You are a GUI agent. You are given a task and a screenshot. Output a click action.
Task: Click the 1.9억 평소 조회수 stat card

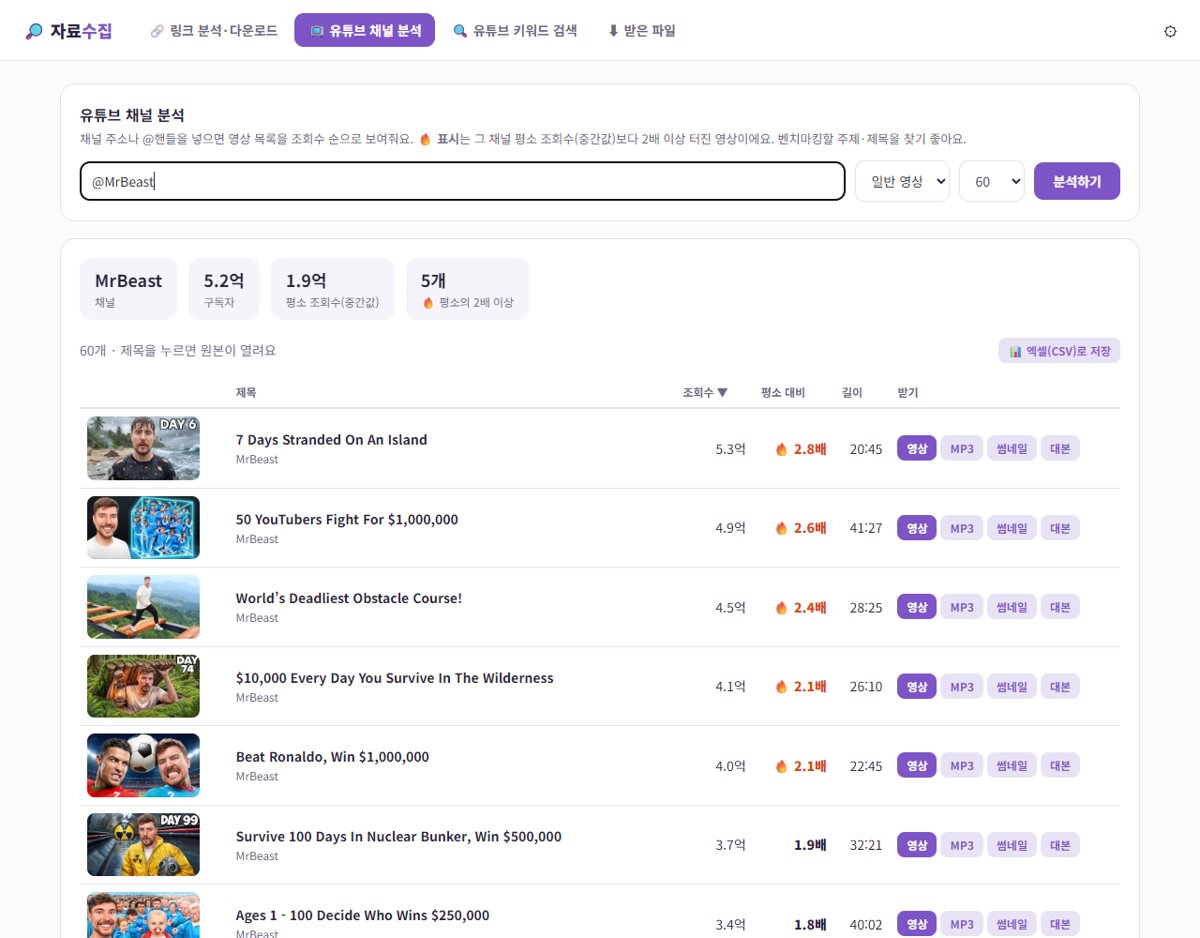333,289
